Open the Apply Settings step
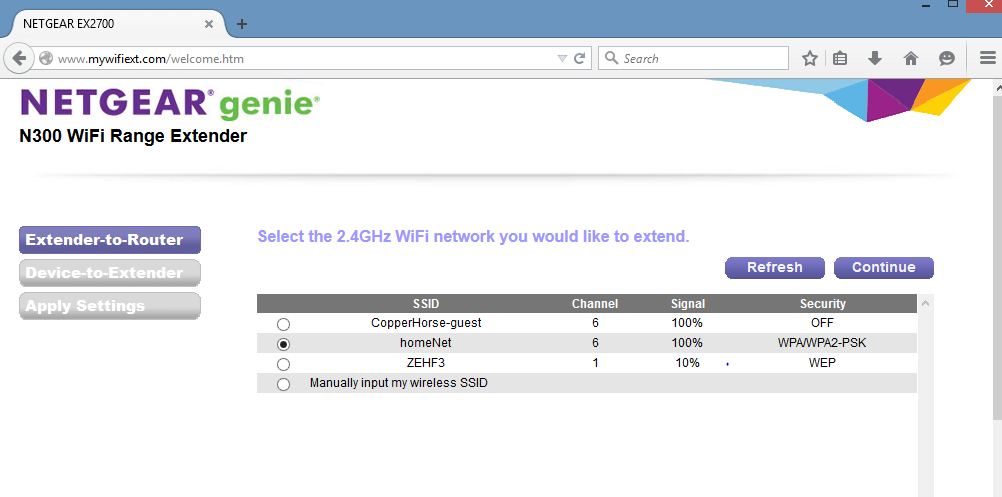Viewport: 1002px width, 497px height. click(x=110, y=306)
